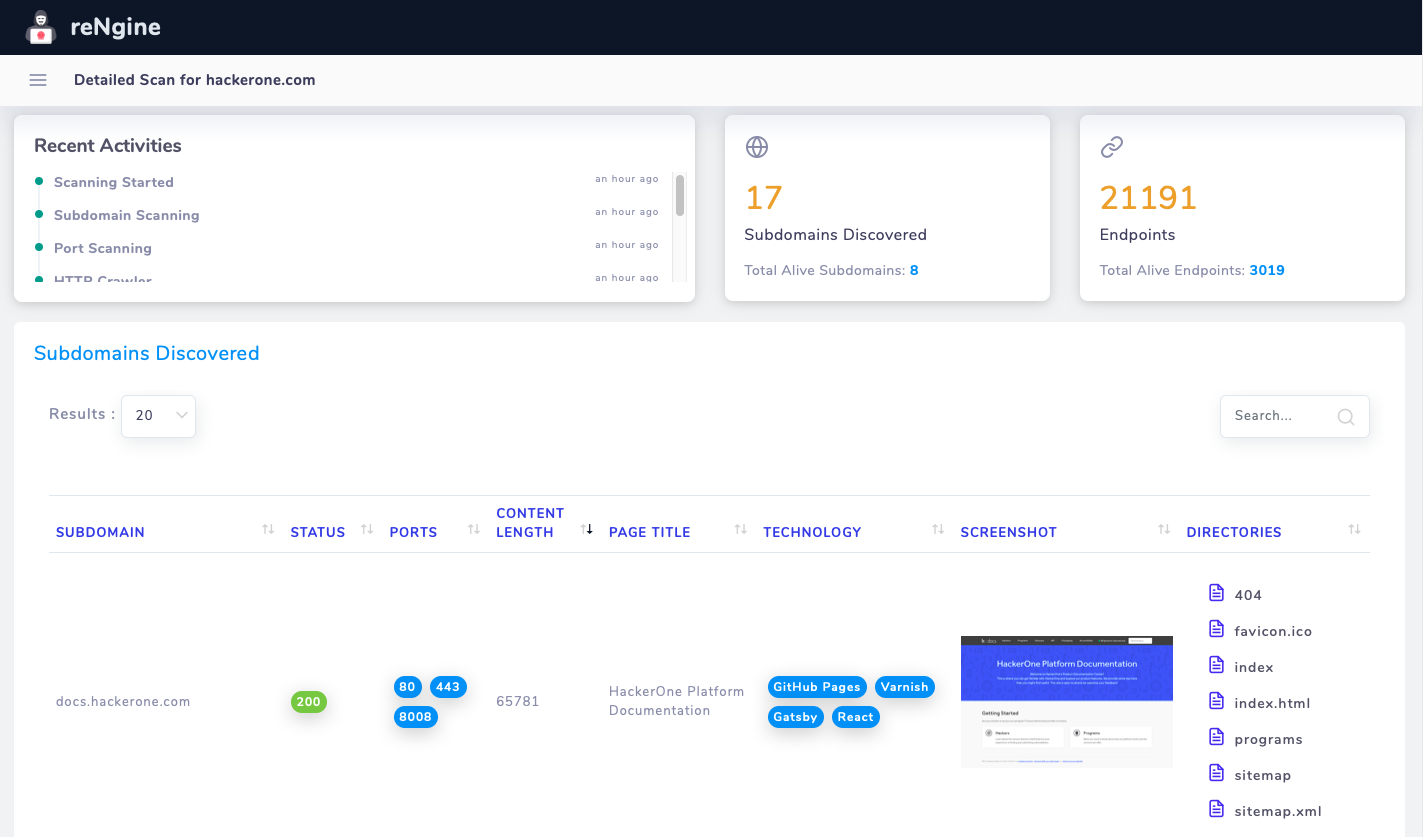This screenshot has height=837, width=1423.
Task: Click the SUBDOMAIN column header
Action: [x=100, y=533]
